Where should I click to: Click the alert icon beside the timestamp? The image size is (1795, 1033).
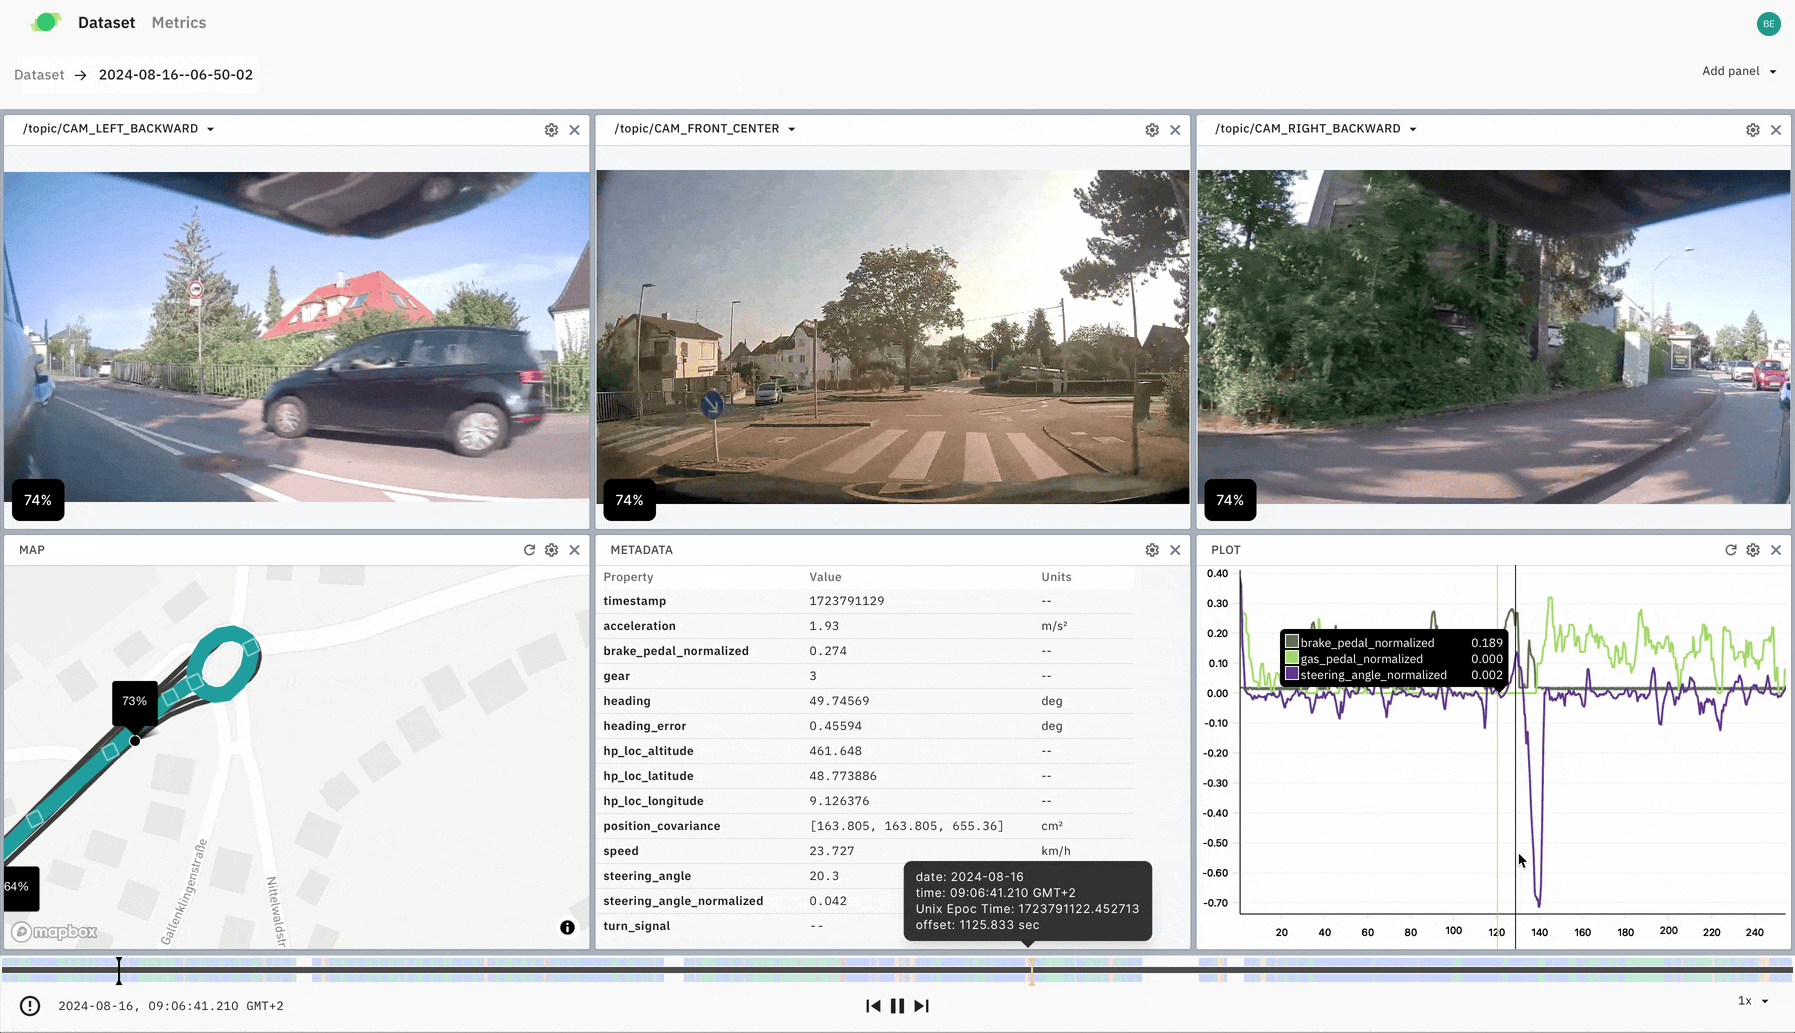click(x=30, y=1006)
